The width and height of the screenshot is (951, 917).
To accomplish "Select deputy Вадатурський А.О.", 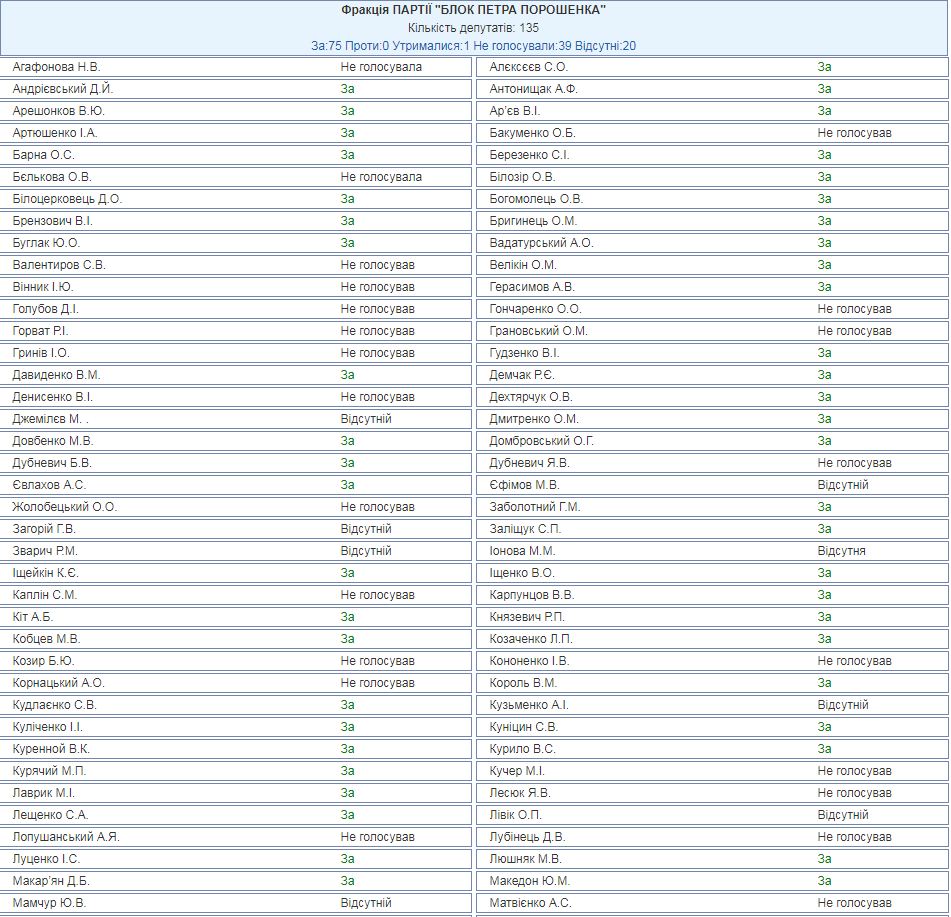I will [x=541, y=243].
